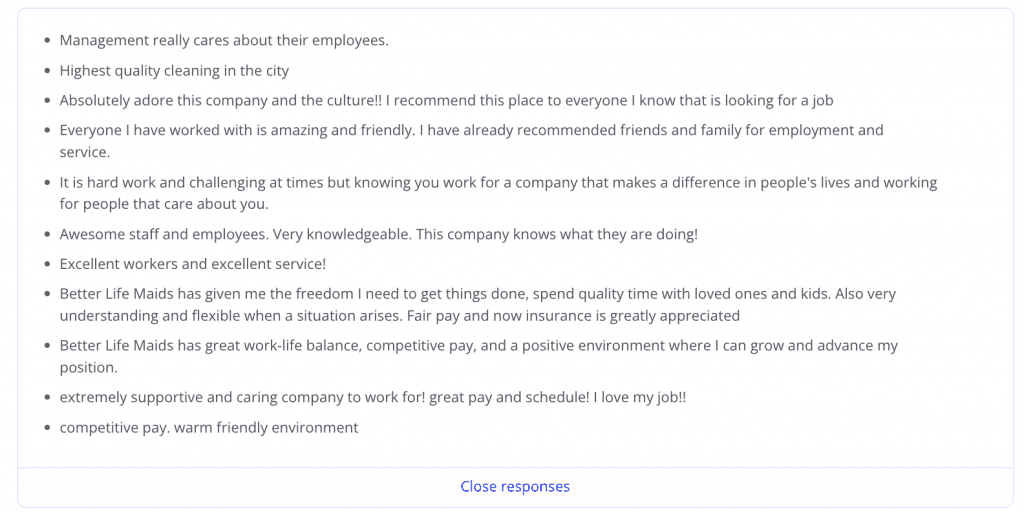Click the "Absolutely adore this company" response
The width and height of the screenshot is (1024, 516).
pyautogui.click(x=446, y=101)
